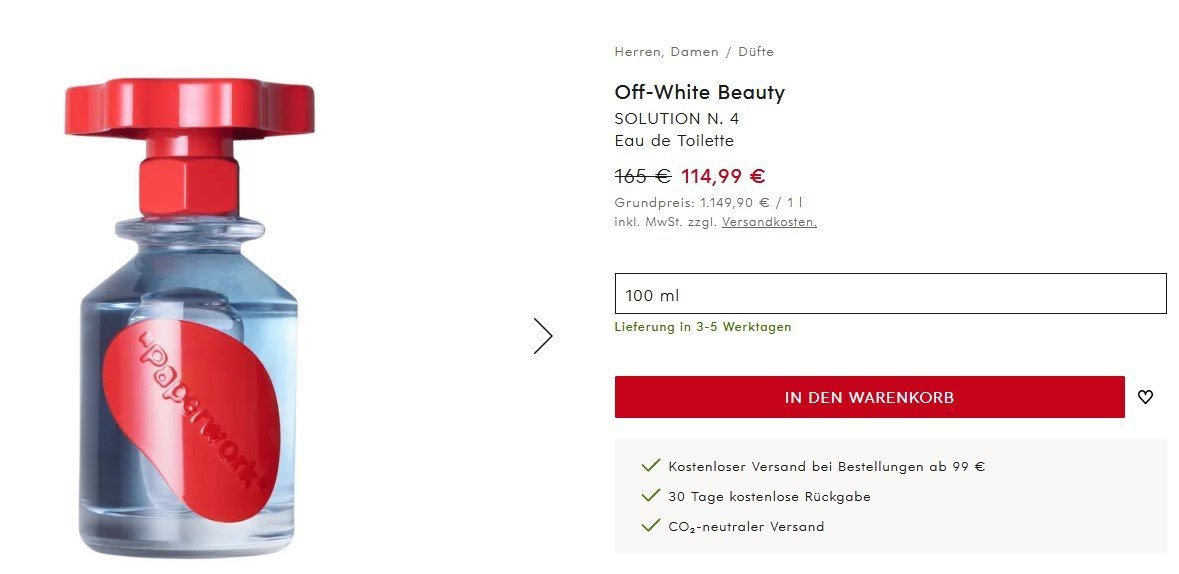Click the Lieferung in 3-5 Werktagen notice
1179x574 pixels.
pyautogui.click(x=702, y=327)
